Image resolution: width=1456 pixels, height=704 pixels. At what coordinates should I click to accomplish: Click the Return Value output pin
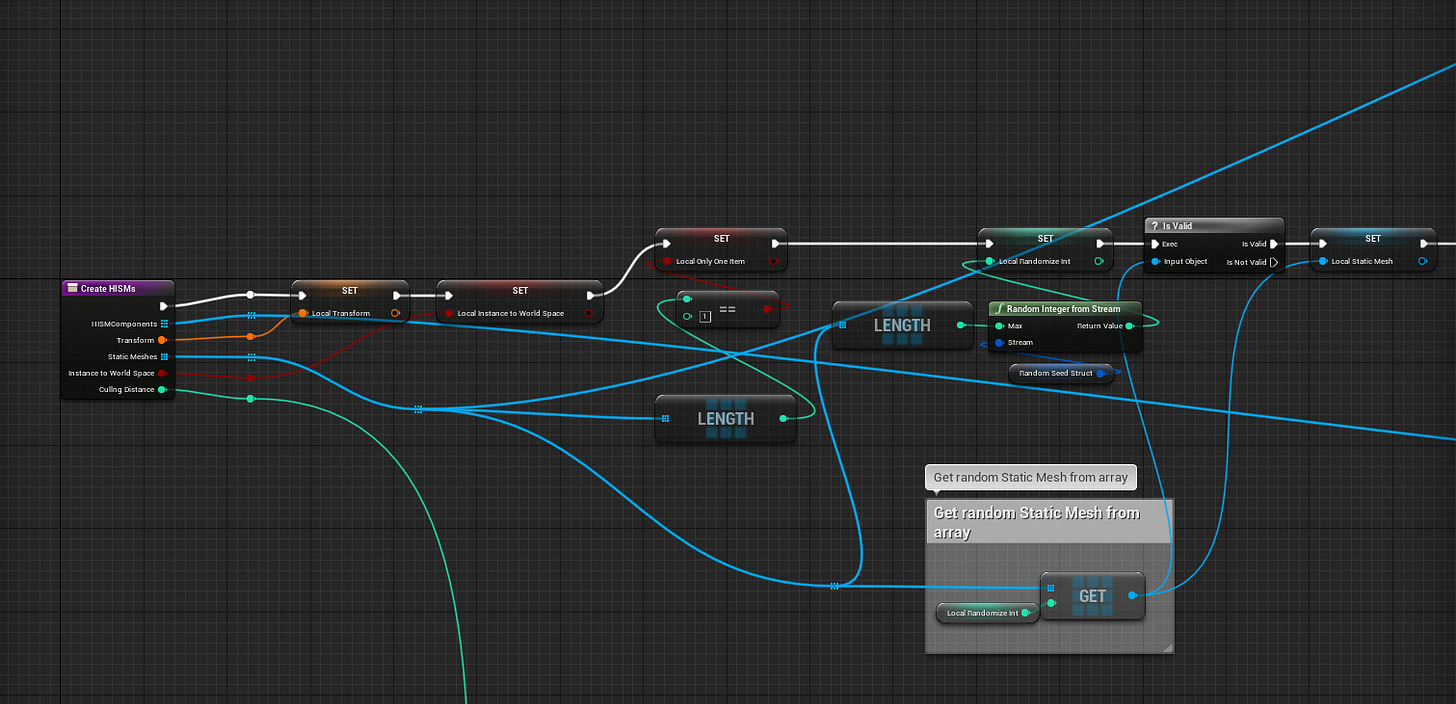(1129, 326)
